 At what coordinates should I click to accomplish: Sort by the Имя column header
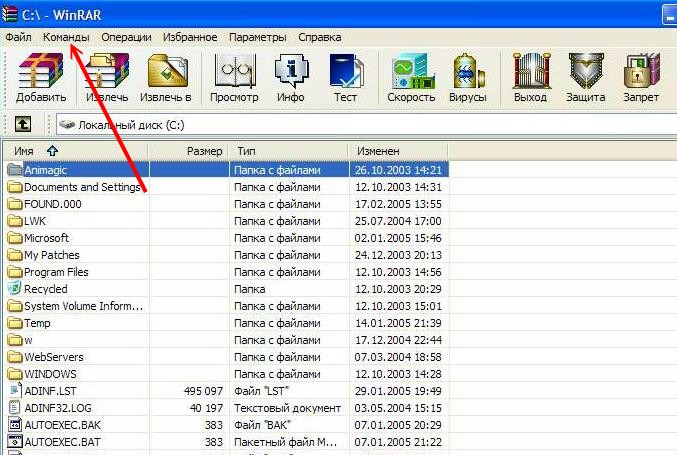[76, 151]
